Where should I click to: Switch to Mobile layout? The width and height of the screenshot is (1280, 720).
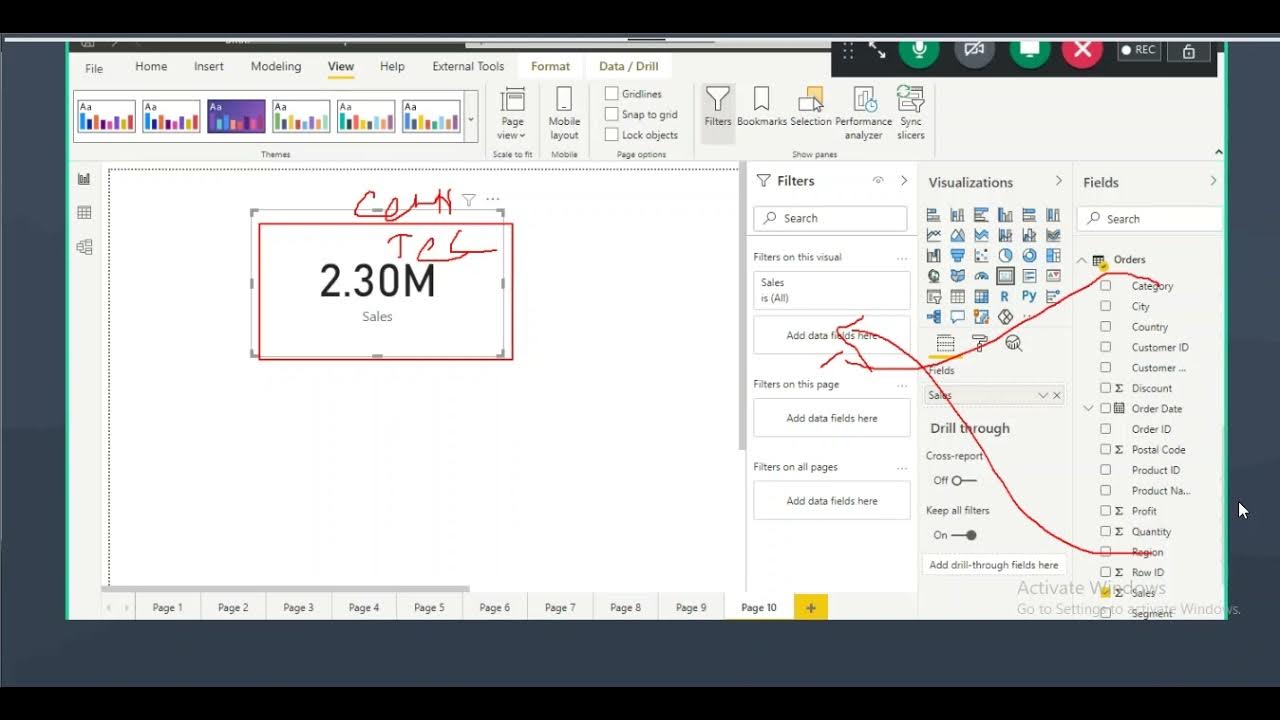pos(564,113)
